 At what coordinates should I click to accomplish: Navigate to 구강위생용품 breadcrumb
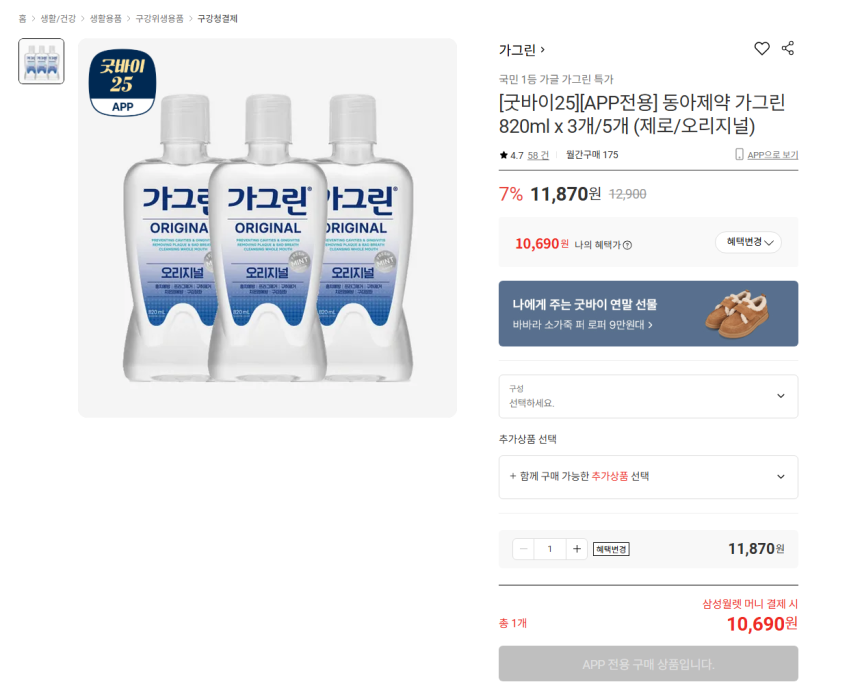point(159,19)
